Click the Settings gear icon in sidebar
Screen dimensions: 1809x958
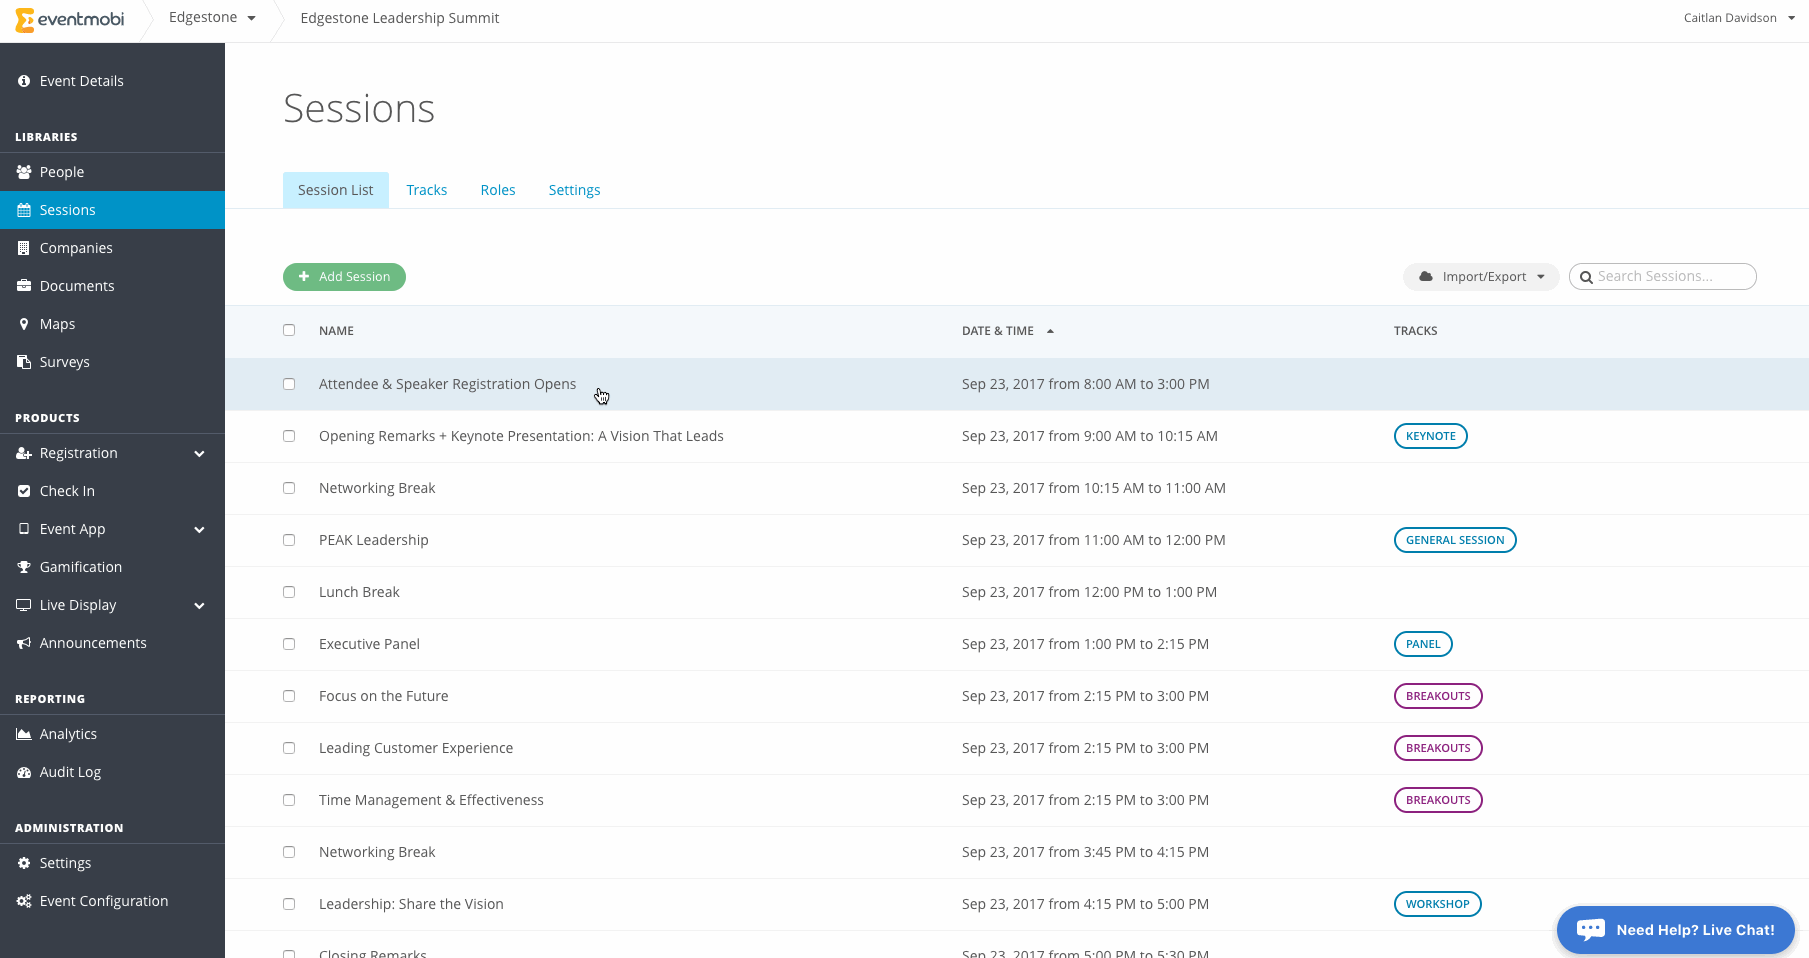[24, 863]
